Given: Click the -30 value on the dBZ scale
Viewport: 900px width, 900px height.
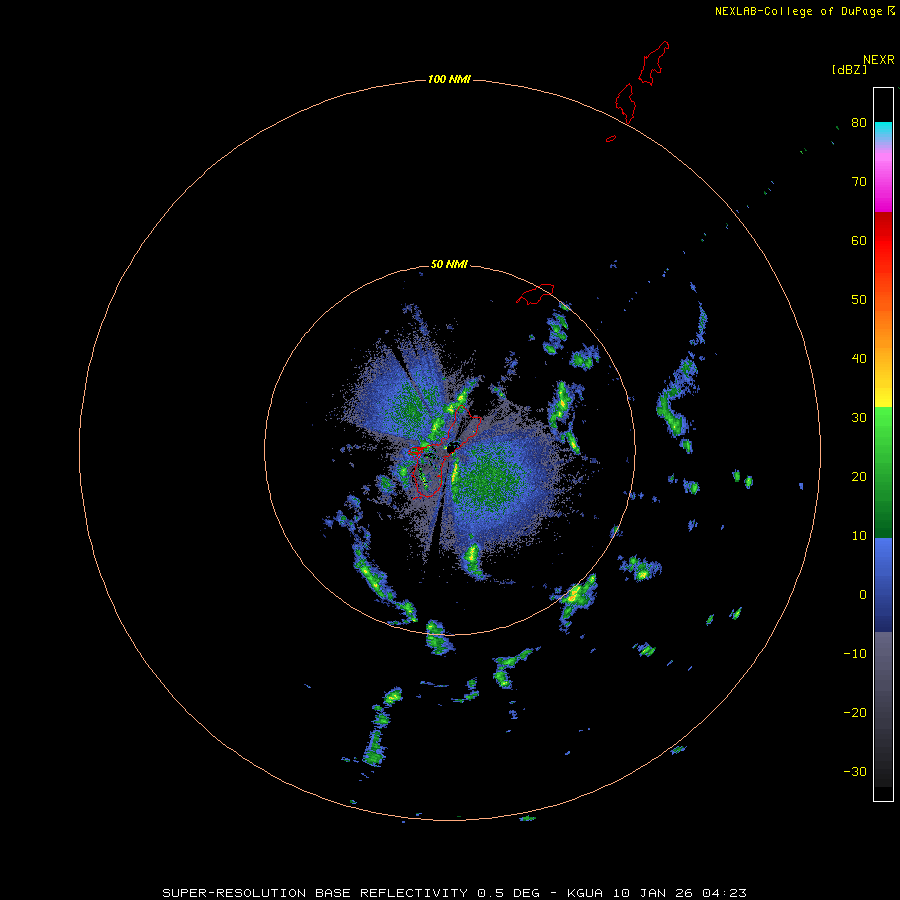Looking at the screenshot, I should [855, 772].
